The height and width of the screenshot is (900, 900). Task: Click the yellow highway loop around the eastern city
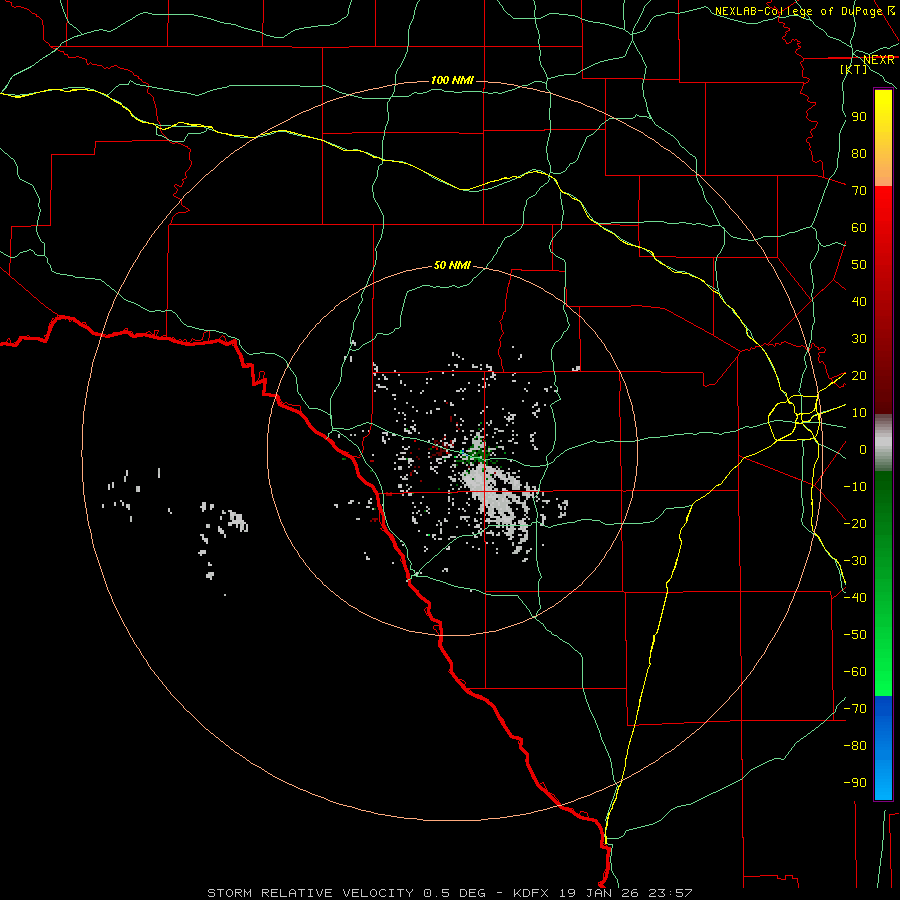pyautogui.click(x=795, y=419)
